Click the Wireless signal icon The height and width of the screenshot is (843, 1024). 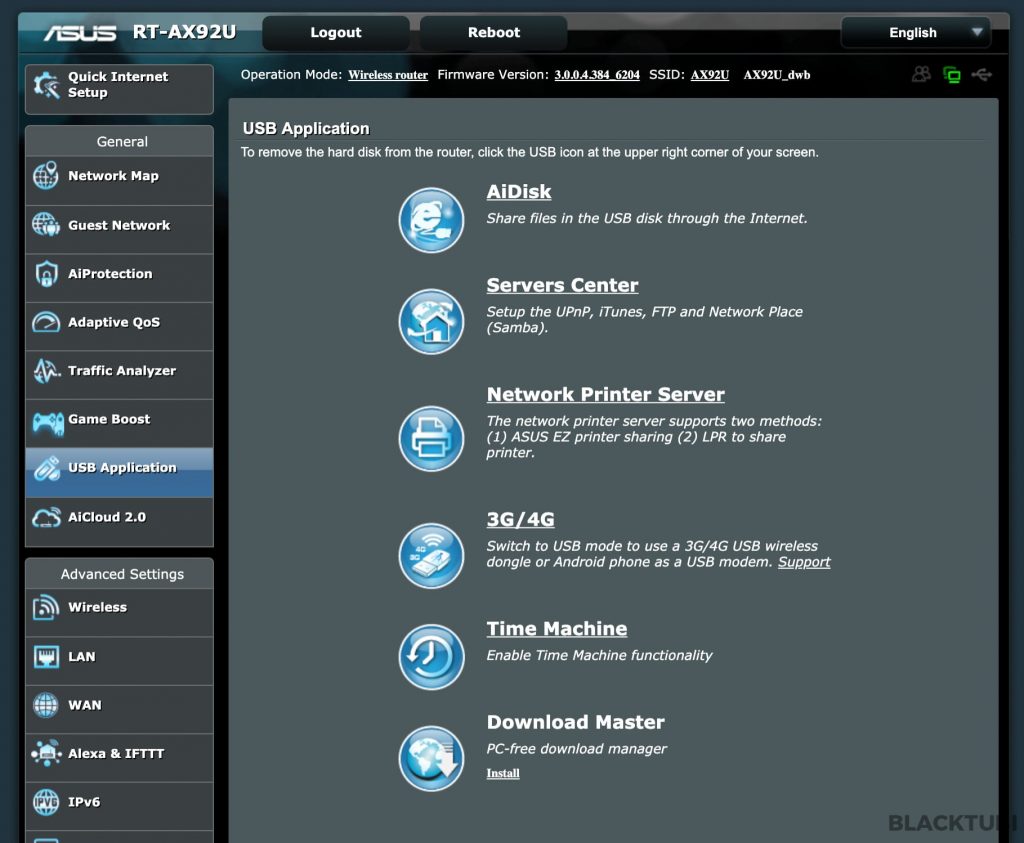[x=46, y=607]
